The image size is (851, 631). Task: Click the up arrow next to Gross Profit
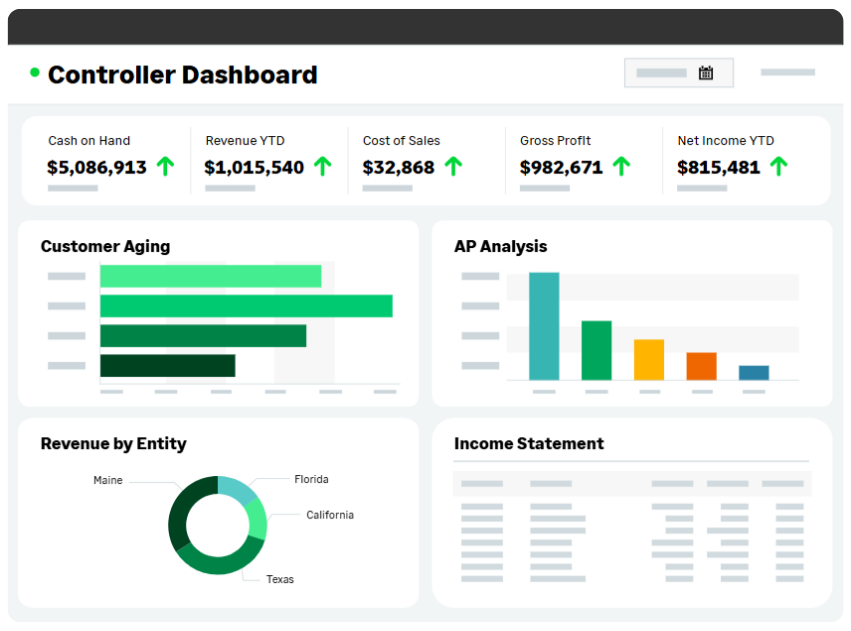[621, 167]
